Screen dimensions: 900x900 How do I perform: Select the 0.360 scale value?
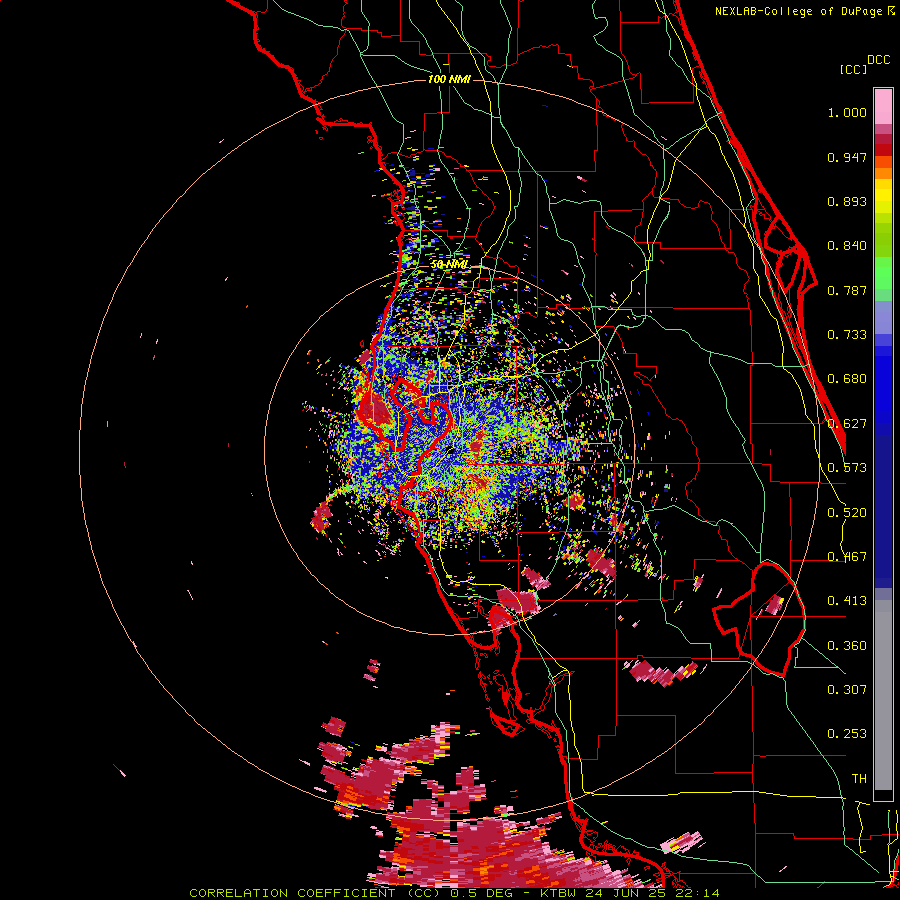point(847,646)
